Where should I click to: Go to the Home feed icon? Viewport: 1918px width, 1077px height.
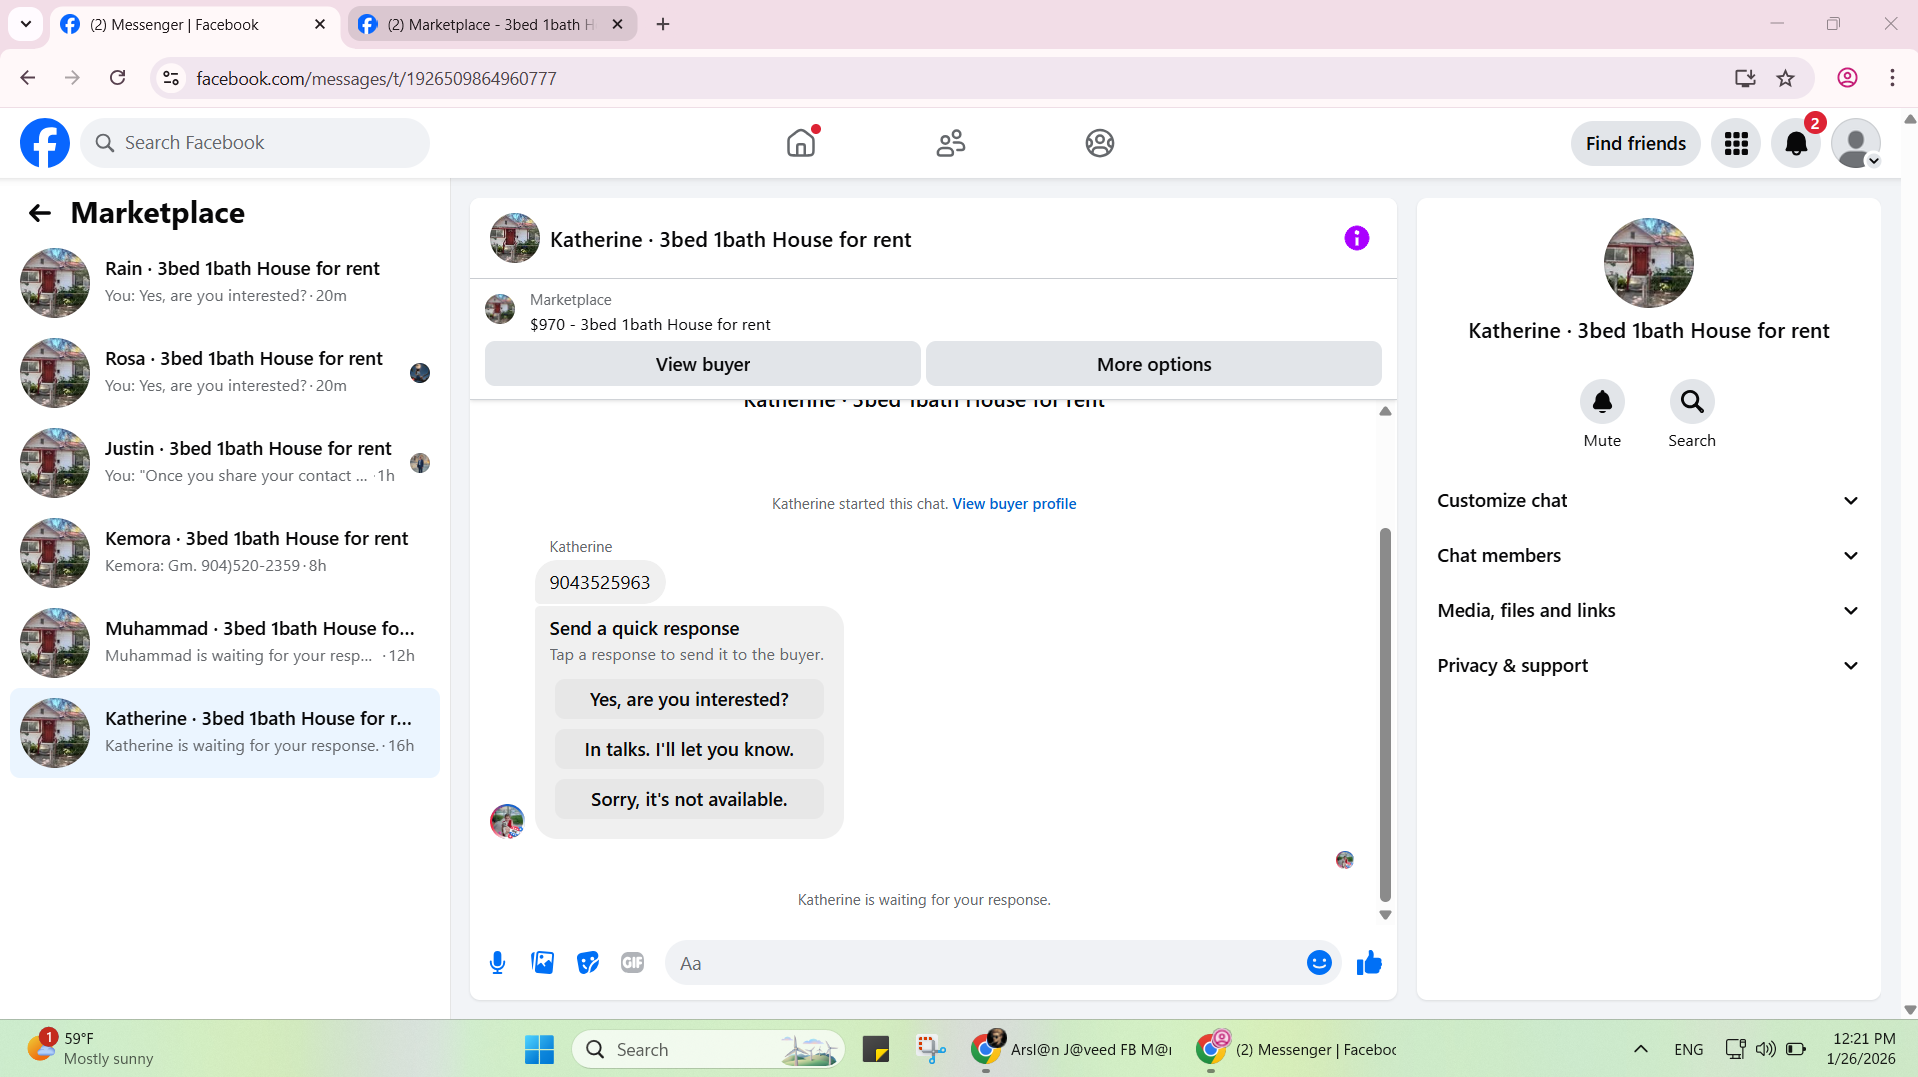click(x=801, y=143)
